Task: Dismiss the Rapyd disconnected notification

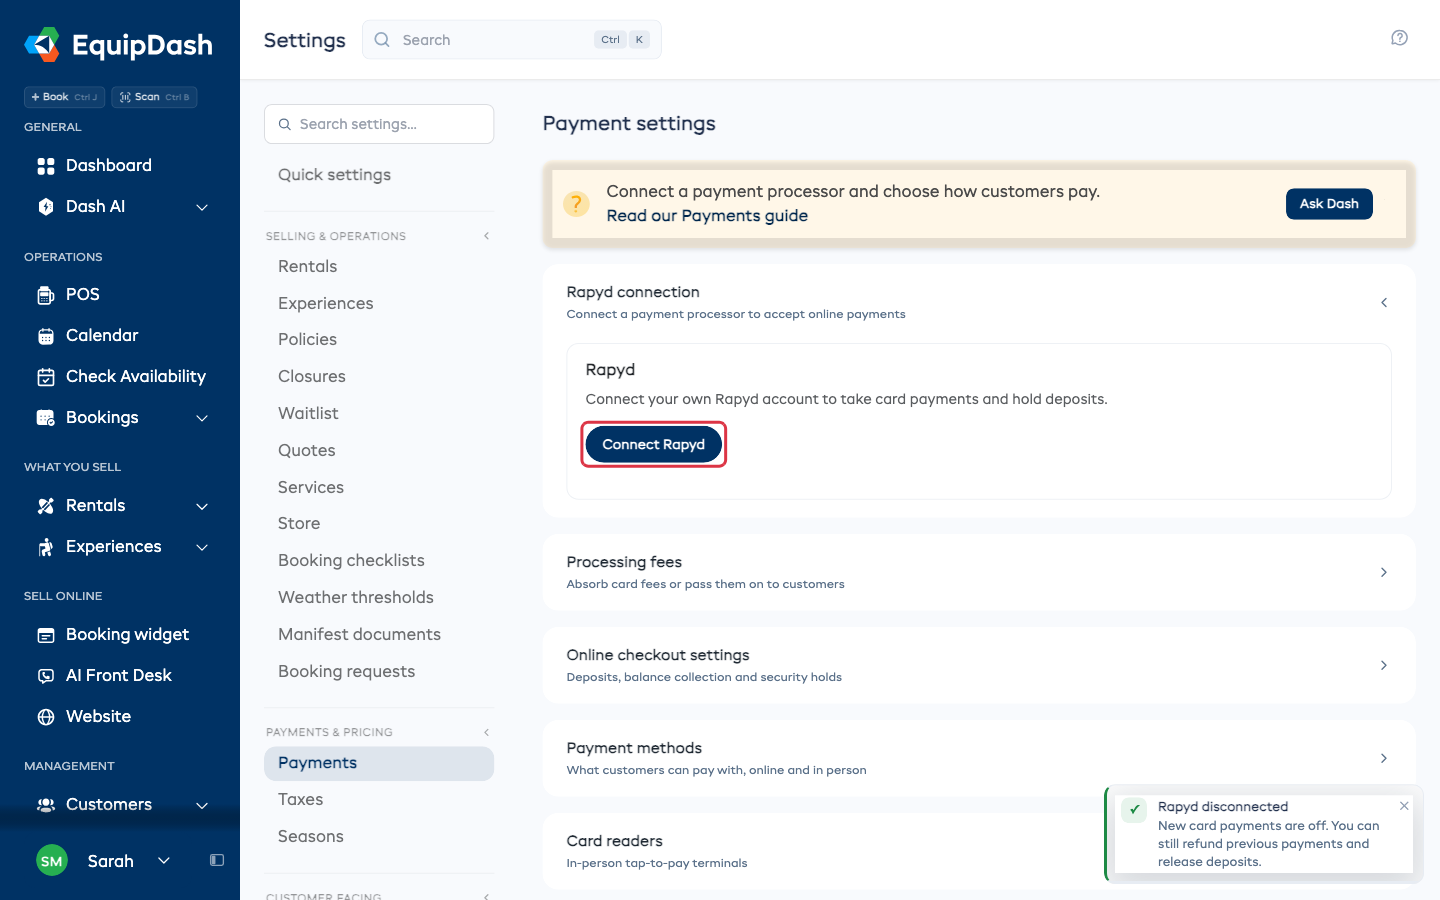Action: [1404, 806]
